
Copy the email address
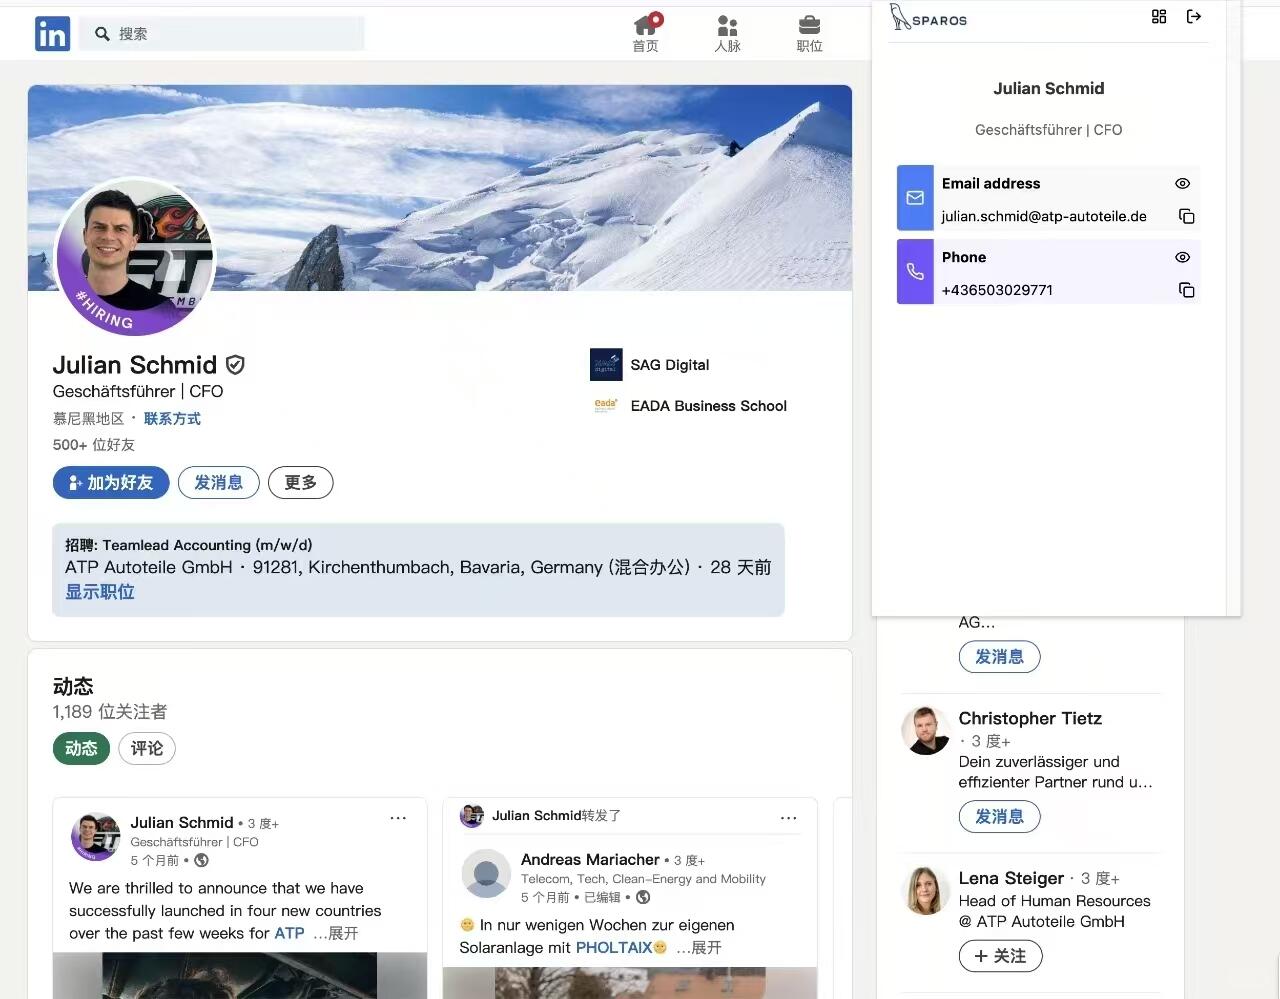[x=1187, y=216]
